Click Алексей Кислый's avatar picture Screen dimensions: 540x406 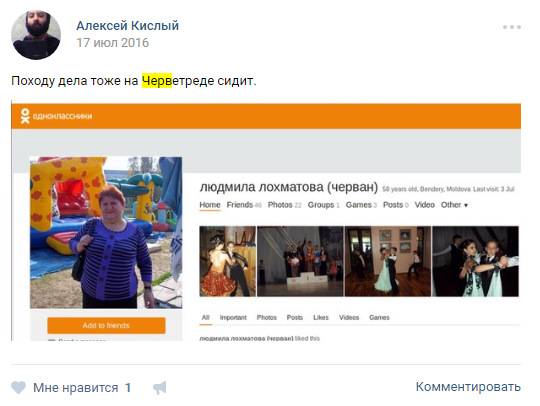(x=36, y=35)
